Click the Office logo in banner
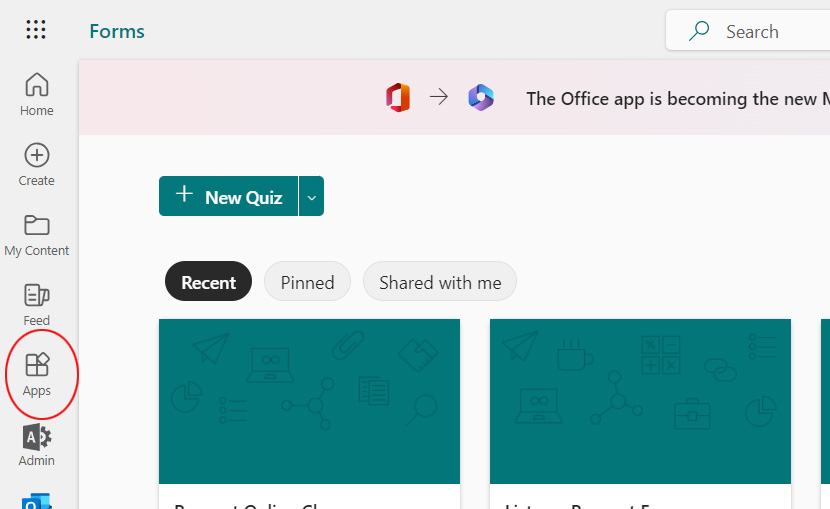This screenshot has width=830, height=509. pyautogui.click(x=398, y=98)
